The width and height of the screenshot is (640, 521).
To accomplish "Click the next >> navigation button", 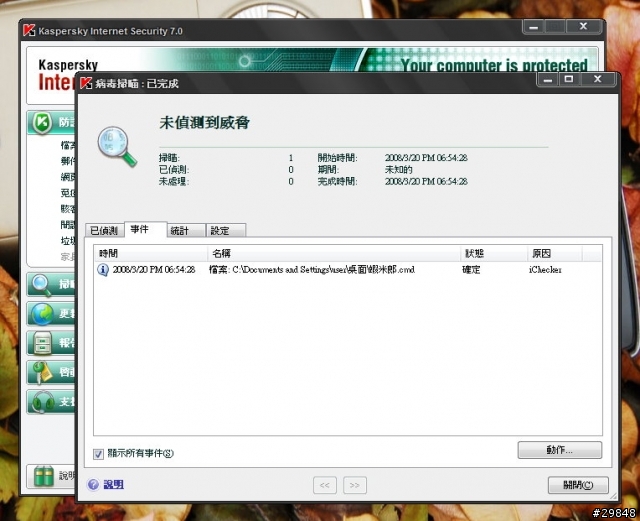I will 355,485.
